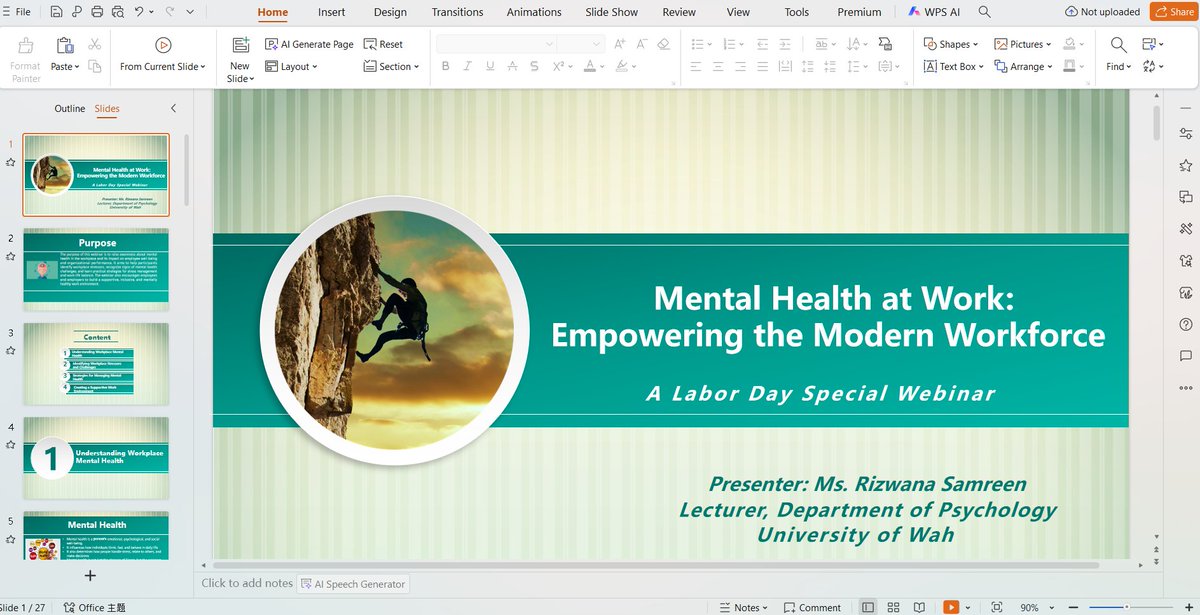The height and width of the screenshot is (615, 1200).
Task: Open the File menu
Action: pos(16,12)
